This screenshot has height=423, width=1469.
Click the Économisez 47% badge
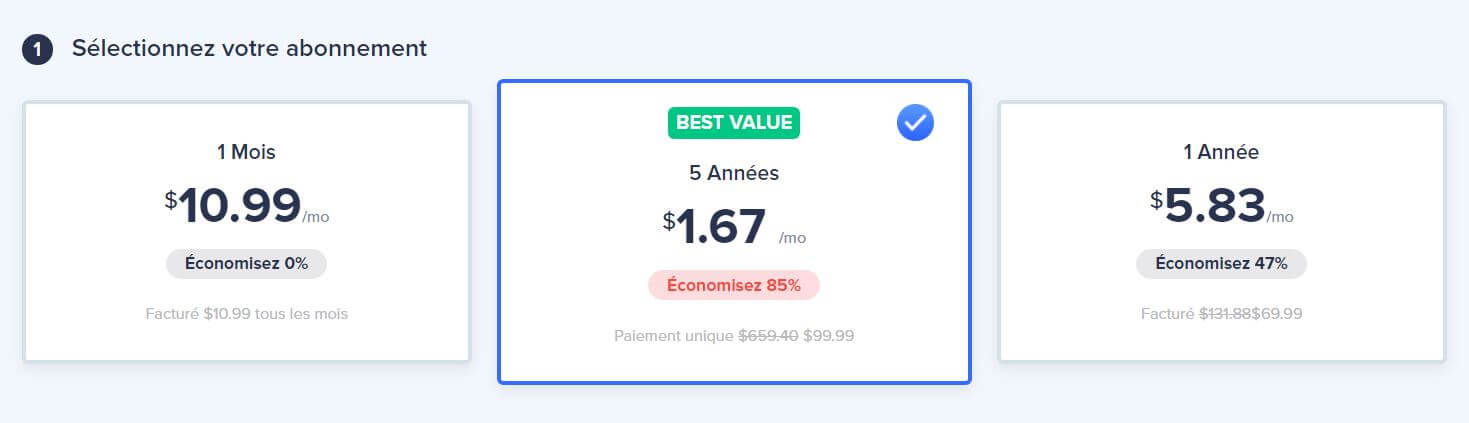click(x=1221, y=264)
